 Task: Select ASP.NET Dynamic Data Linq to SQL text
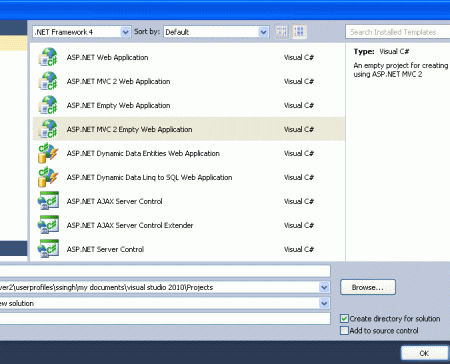[149, 177]
